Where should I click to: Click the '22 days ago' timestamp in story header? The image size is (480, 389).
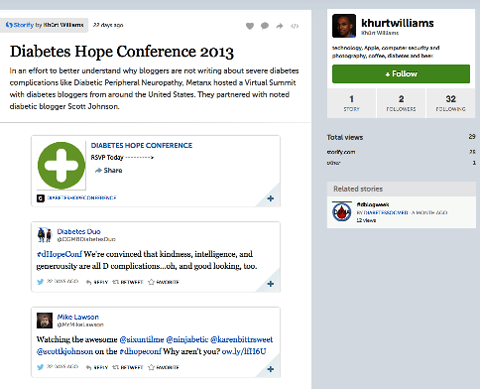108,25
